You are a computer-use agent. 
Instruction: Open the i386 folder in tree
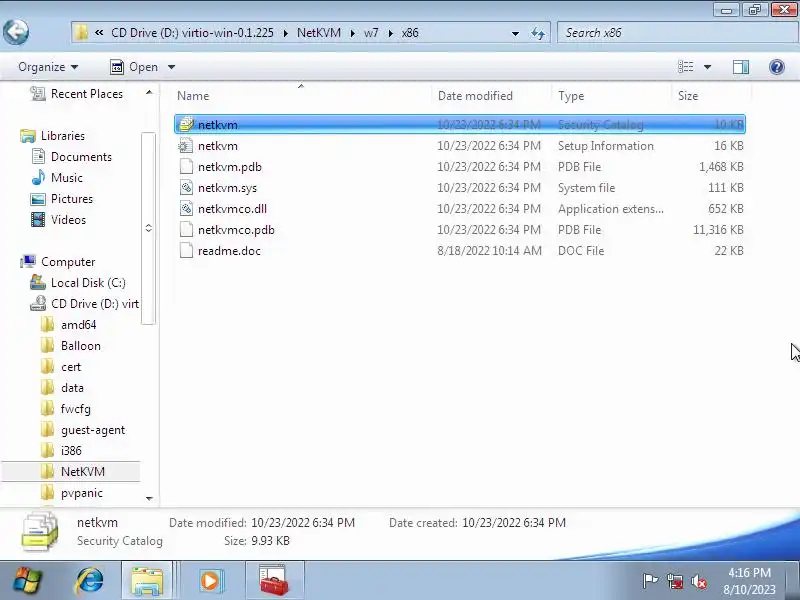pyautogui.click(x=71, y=451)
